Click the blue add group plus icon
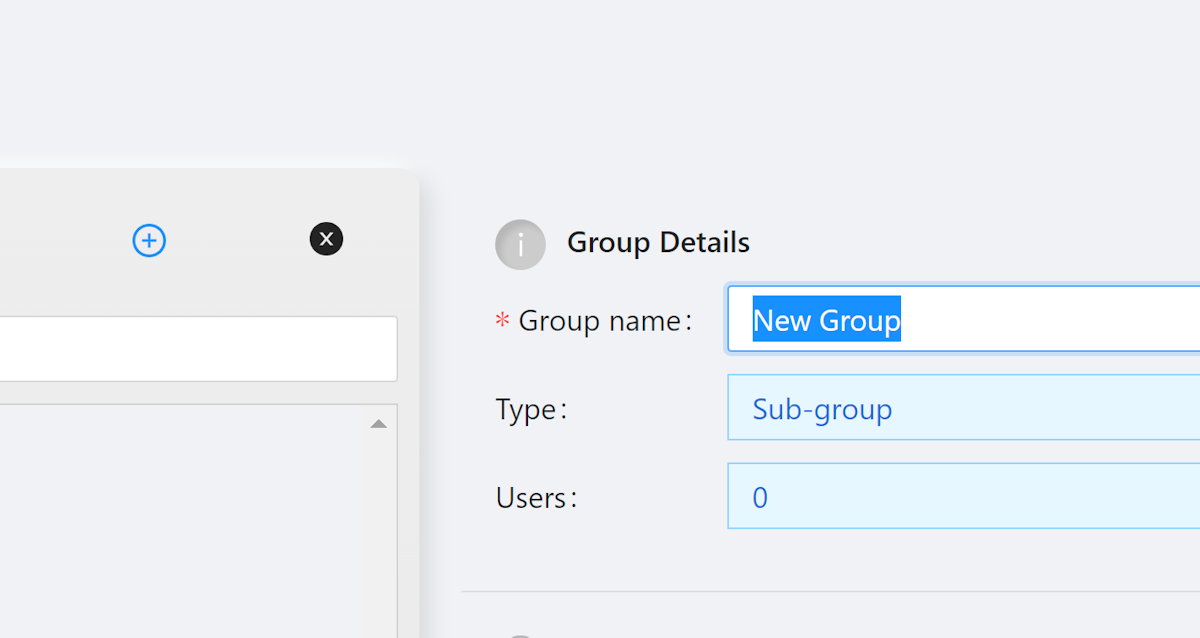1200x638 pixels. (149, 240)
